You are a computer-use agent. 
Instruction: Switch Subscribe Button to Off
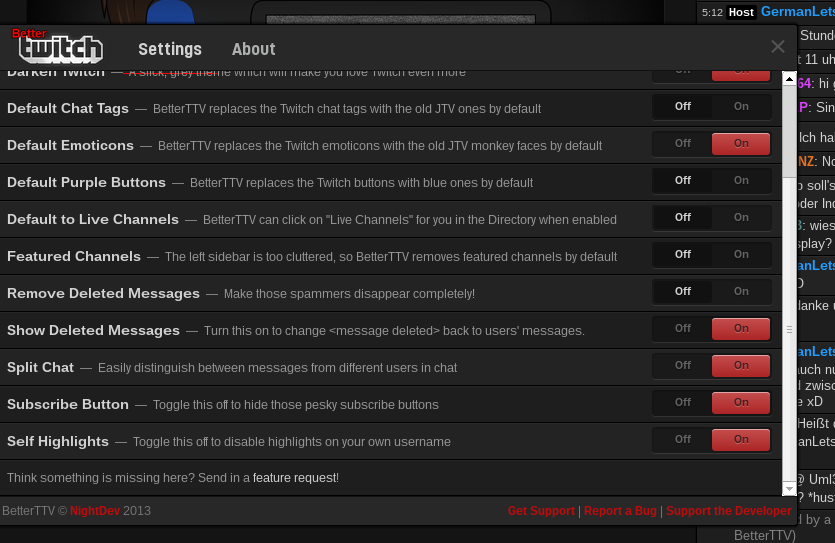coord(682,403)
